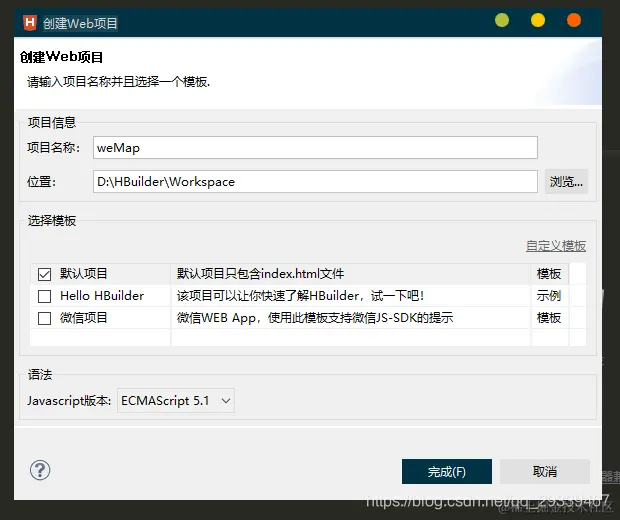This screenshot has width=620, height=520.
Task: Click the 模板 type cell of 微信项目
Action: (548, 318)
